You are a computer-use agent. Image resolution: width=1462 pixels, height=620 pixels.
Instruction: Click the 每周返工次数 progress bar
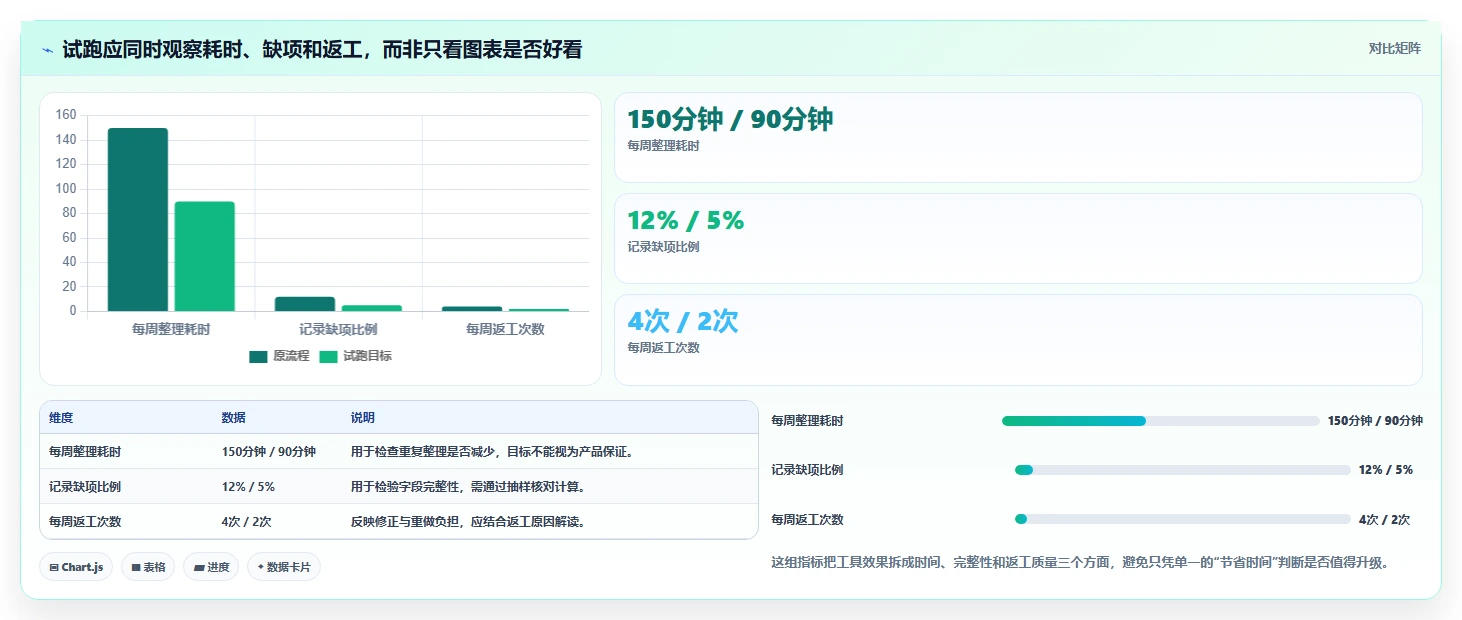click(1183, 520)
